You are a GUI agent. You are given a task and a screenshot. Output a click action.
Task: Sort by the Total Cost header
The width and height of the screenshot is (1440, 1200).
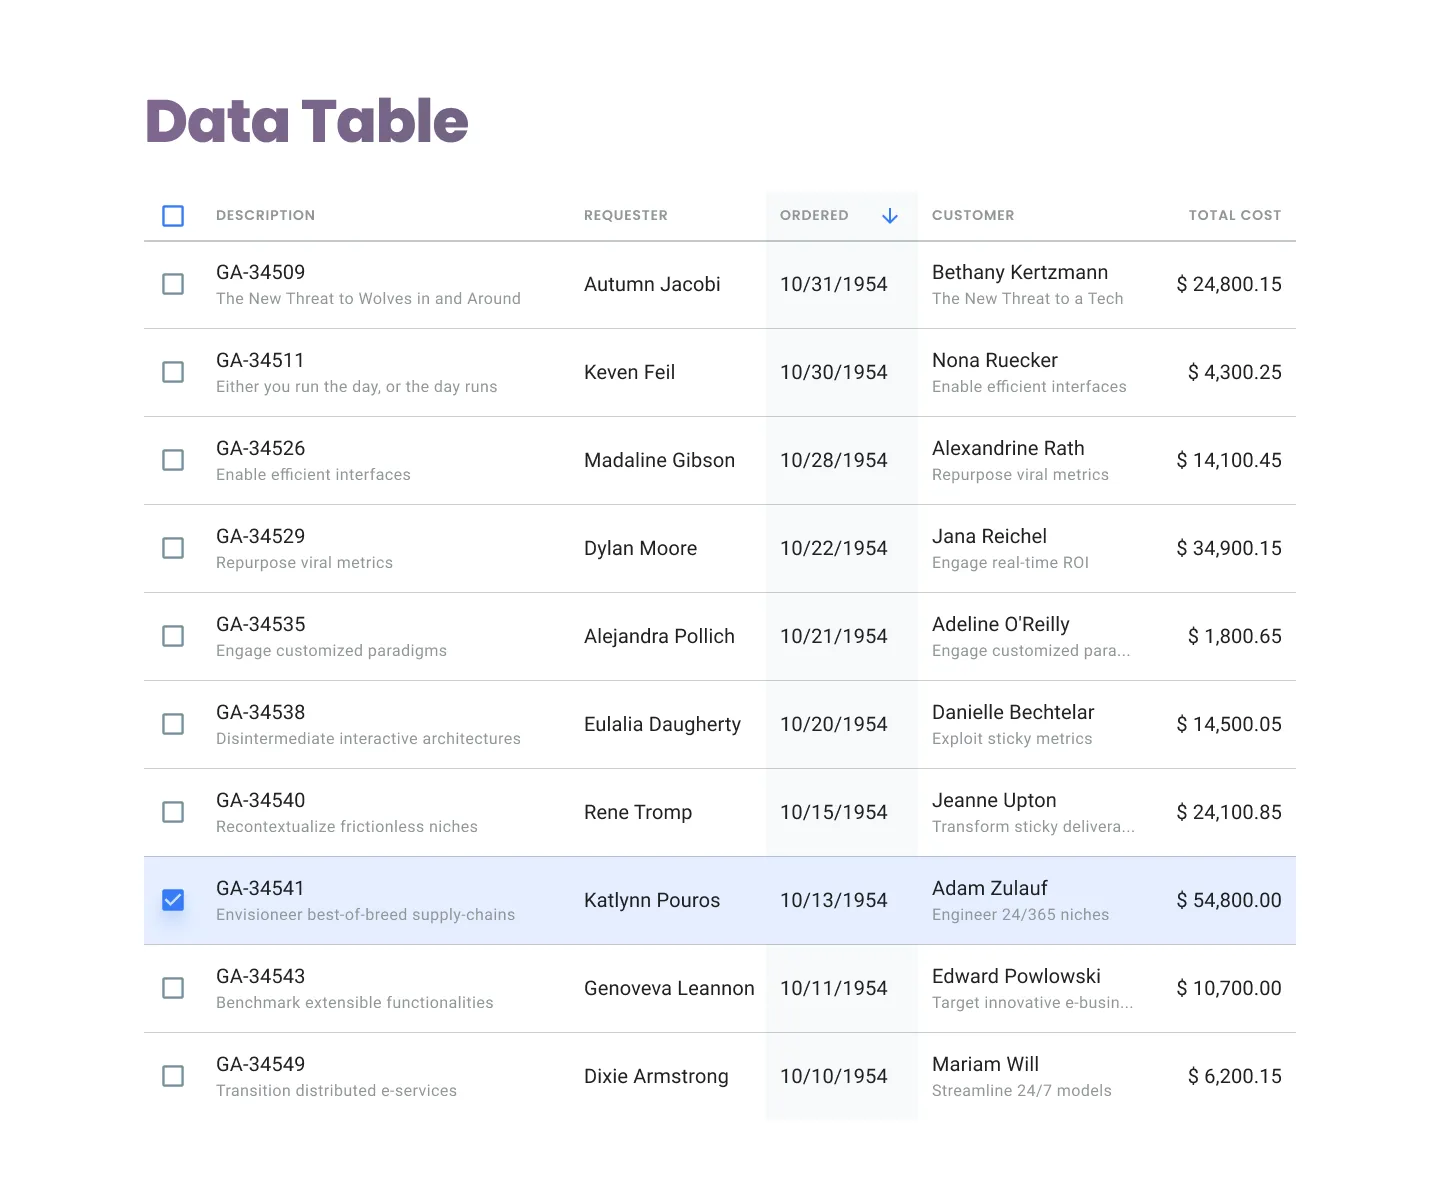click(1234, 216)
